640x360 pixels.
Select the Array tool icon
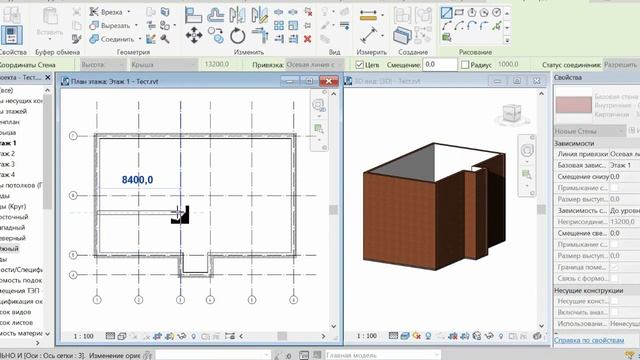coord(279,25)
